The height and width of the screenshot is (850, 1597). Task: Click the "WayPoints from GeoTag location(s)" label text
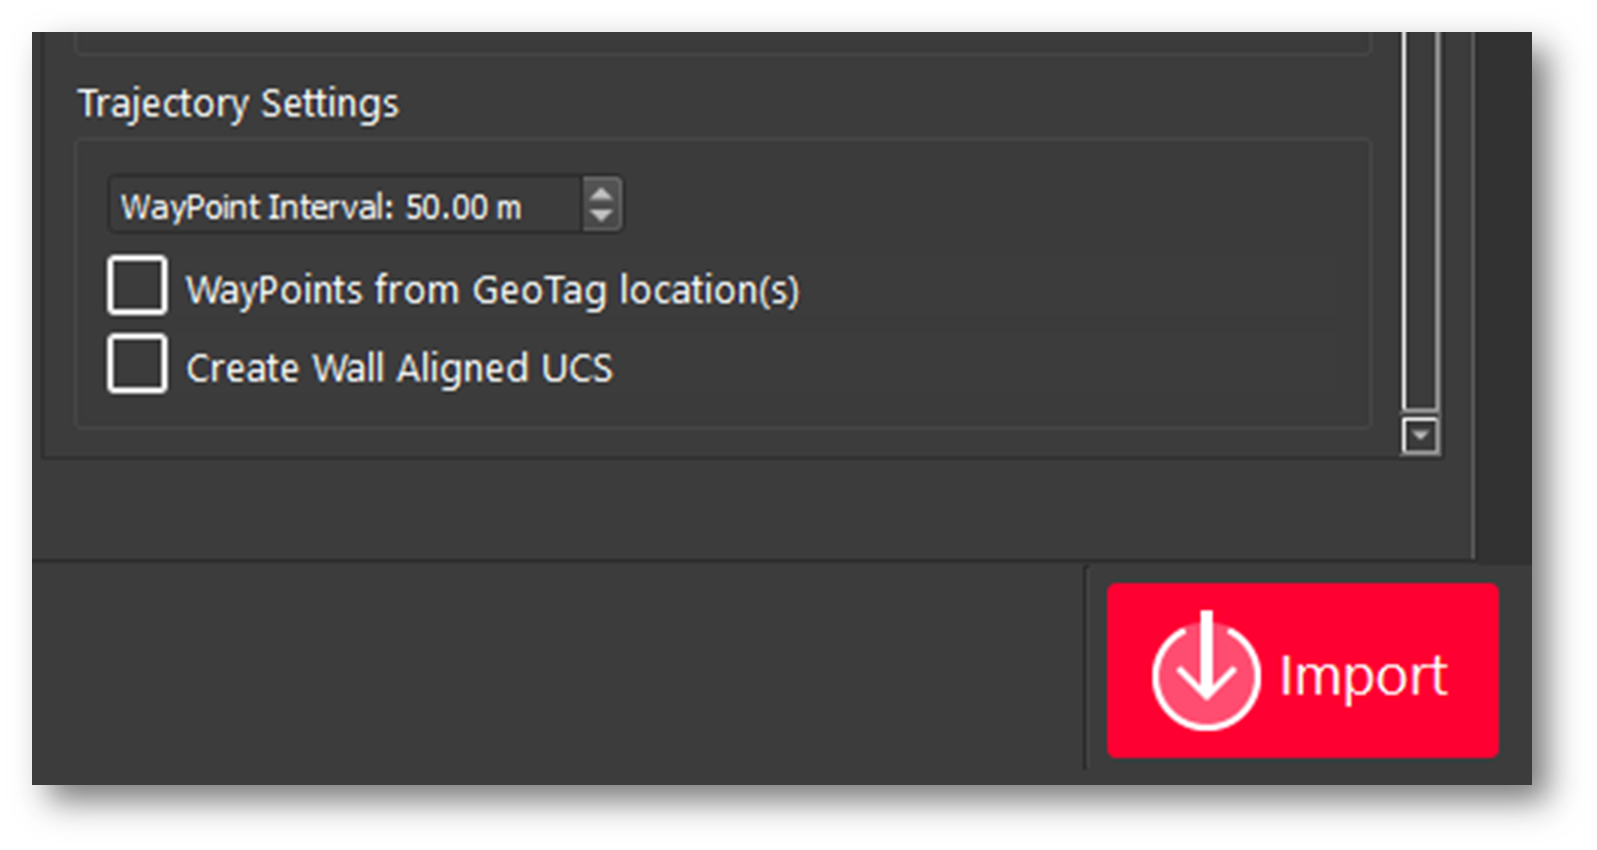(492, 290)
